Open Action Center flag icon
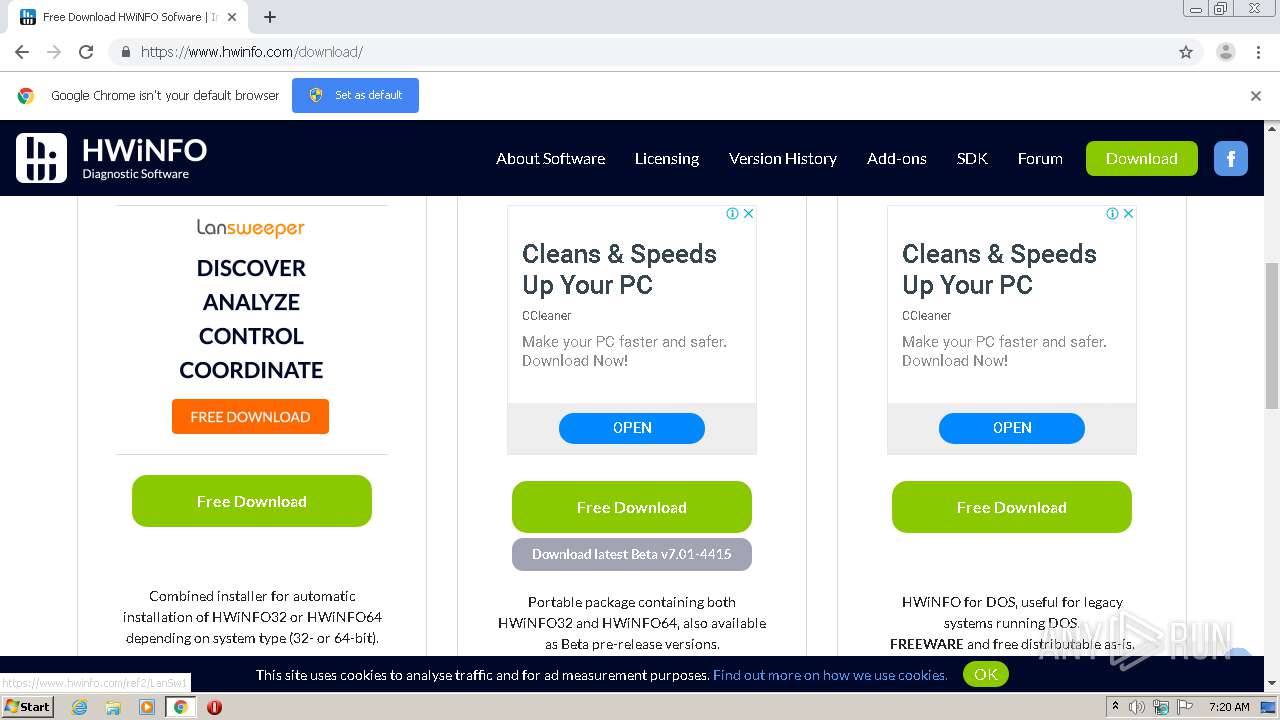Screen dimensions: 1280x720 tap(1186, 707)
